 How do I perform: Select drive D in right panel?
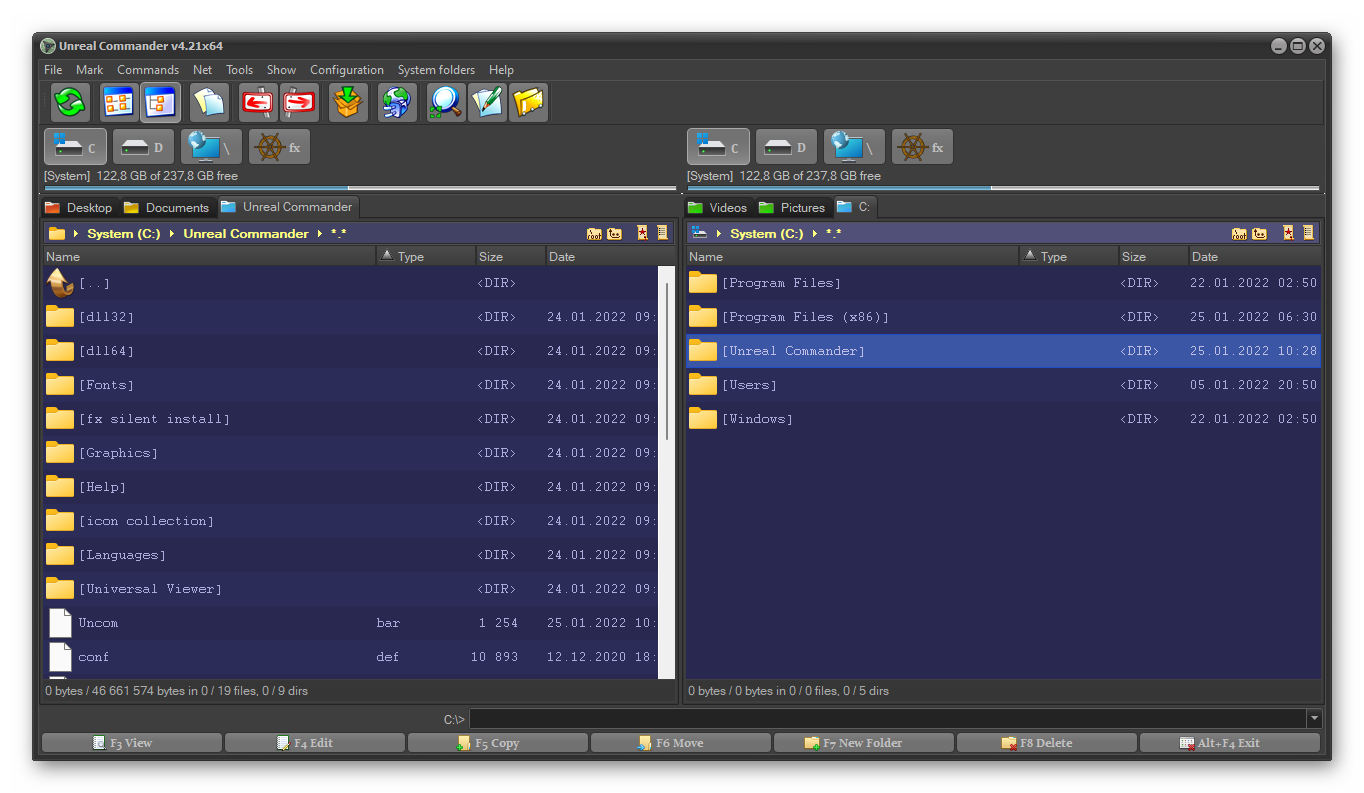pyautogui.click(x=786, y=147)
